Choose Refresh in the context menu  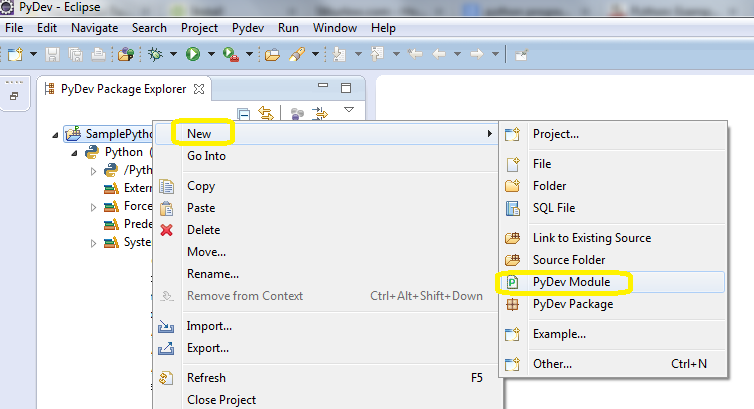click(x=326, y=378)
